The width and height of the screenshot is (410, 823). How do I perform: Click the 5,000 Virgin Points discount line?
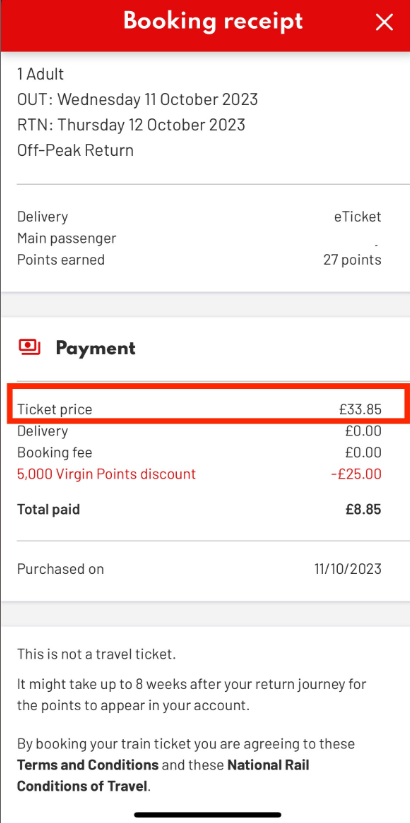(107, 474)
